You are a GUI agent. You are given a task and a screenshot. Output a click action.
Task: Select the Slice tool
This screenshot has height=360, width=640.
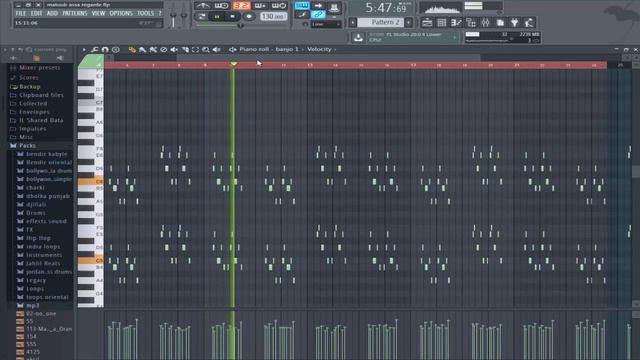(185, 49)
